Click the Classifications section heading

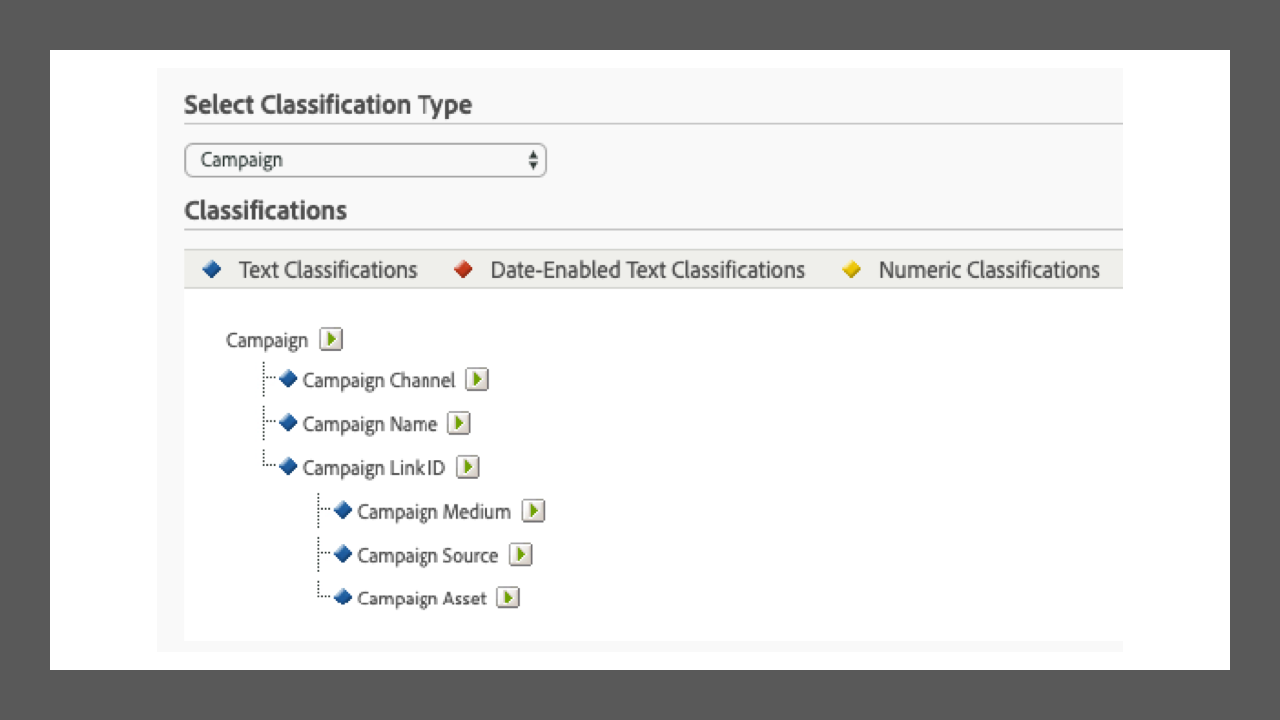coord(265,210)
